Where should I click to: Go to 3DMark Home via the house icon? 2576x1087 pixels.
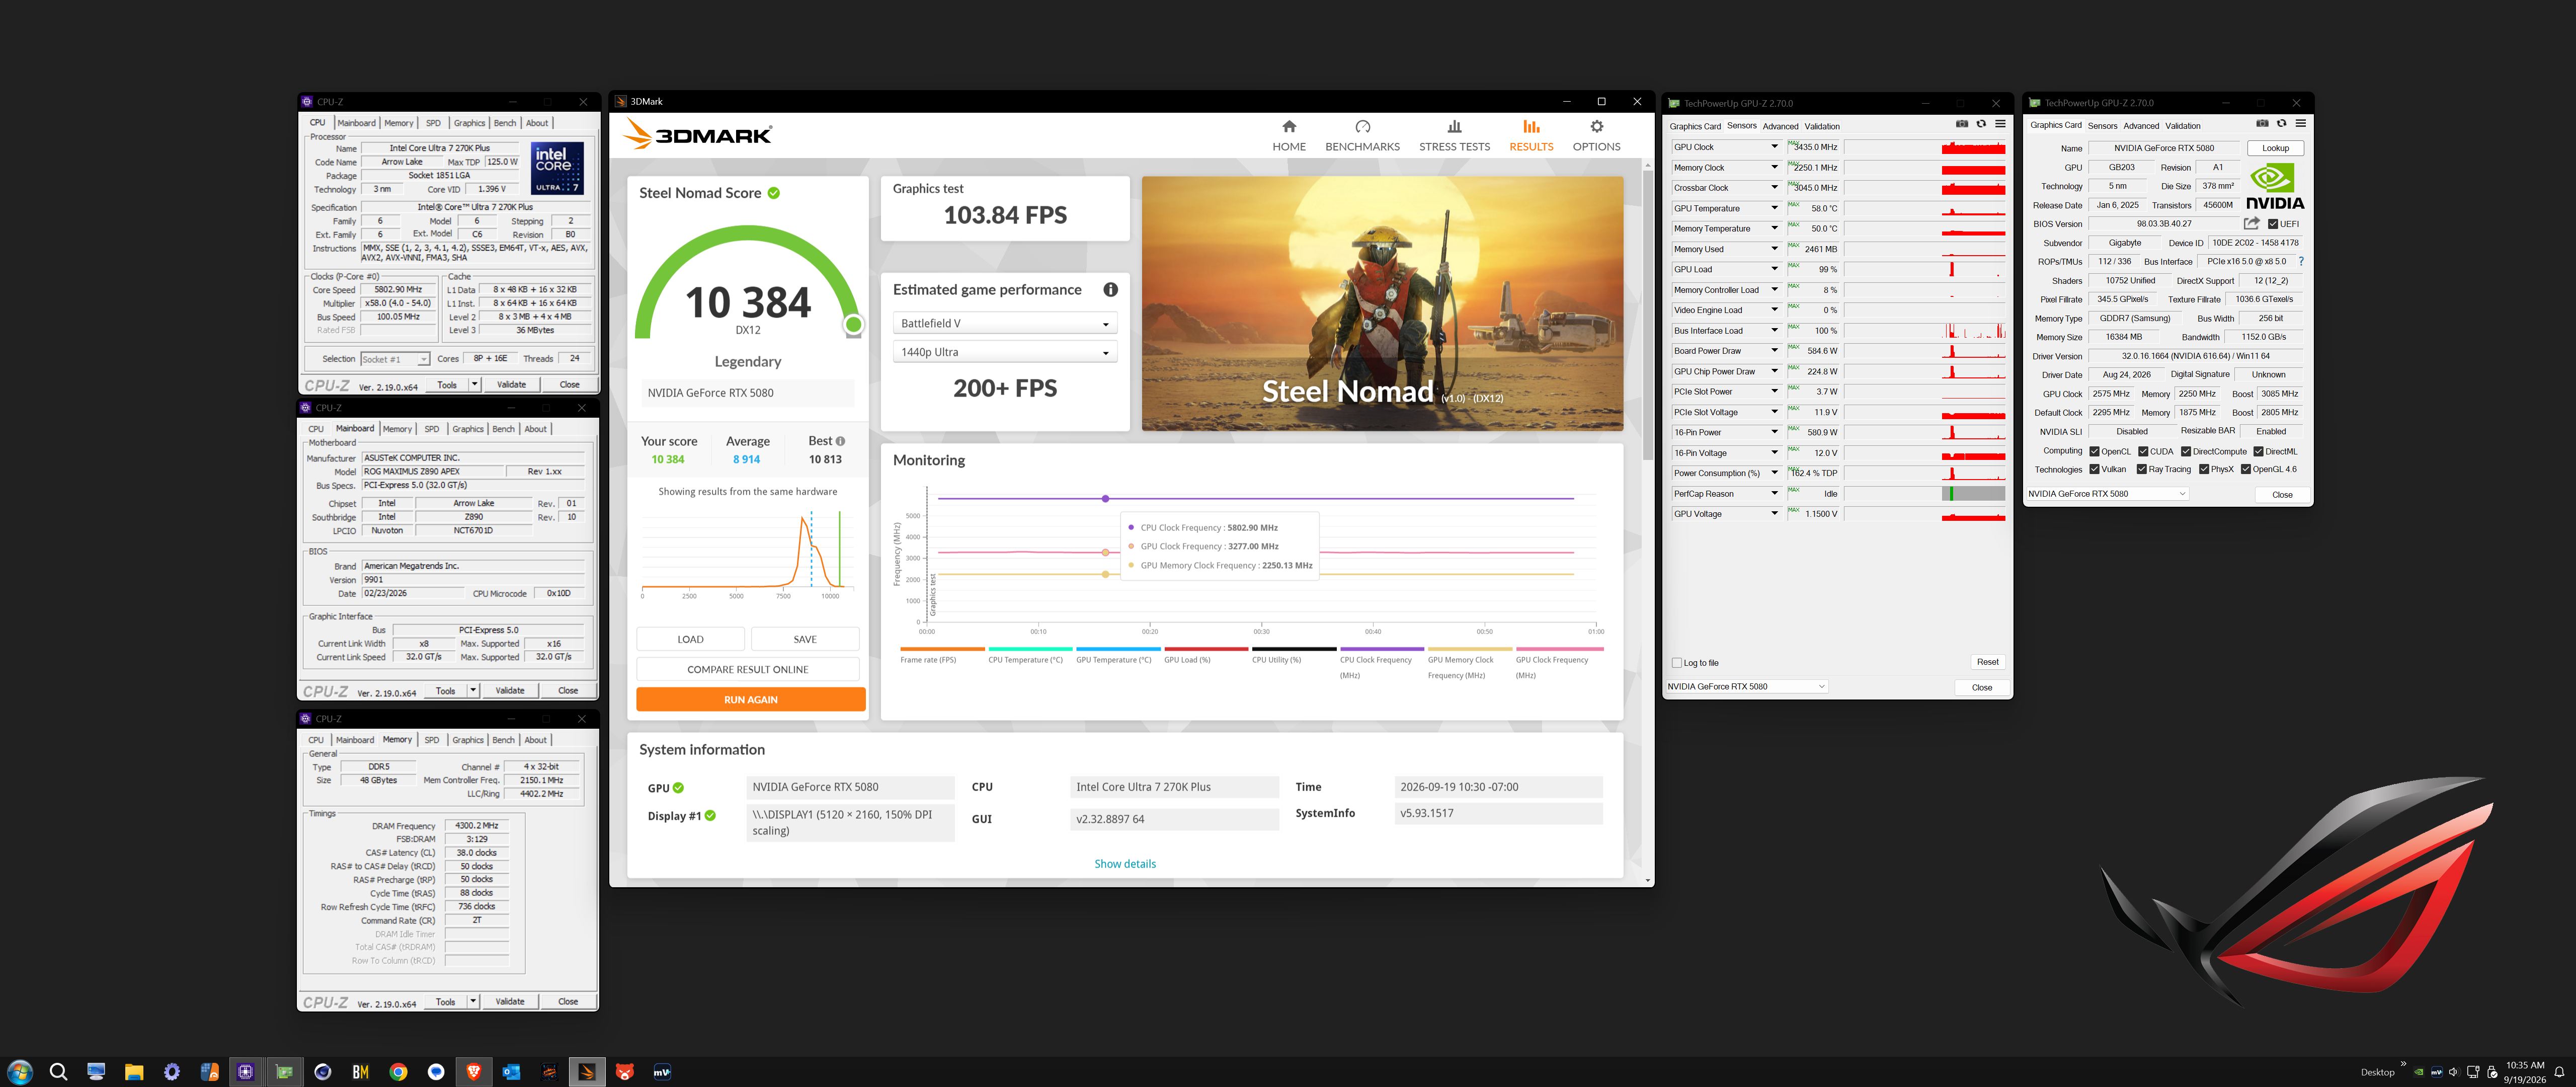[x=1289, y=127]
